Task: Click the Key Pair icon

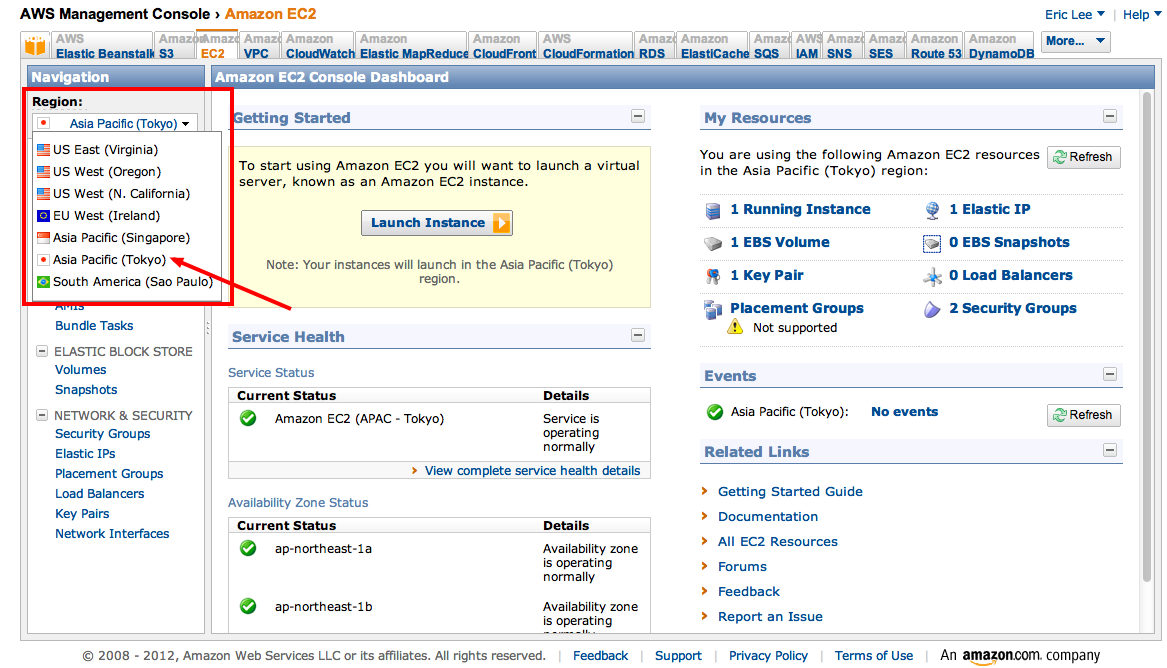Action: (712, 276)
